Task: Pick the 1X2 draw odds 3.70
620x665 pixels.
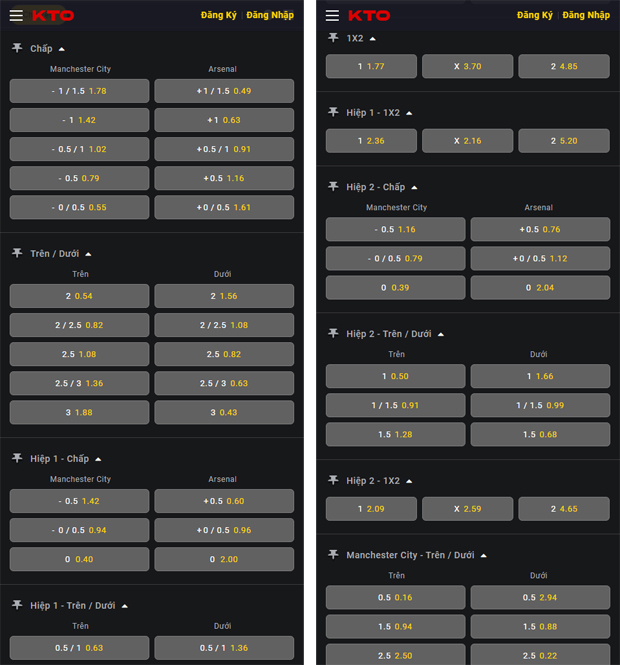Action: [x=467, y=66]
